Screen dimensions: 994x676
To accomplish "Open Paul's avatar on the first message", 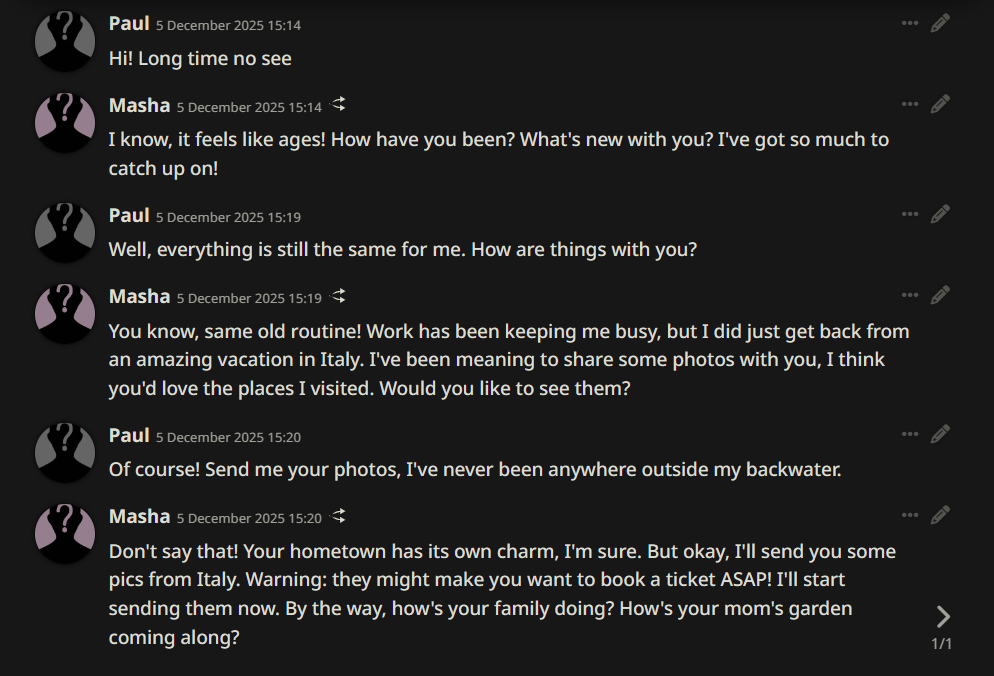I will click(65, 40).
